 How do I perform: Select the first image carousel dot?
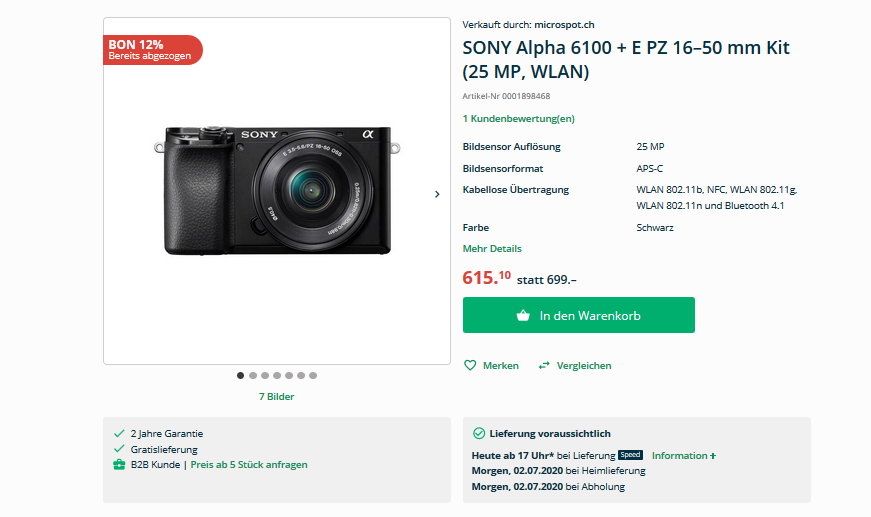[240, 376]
